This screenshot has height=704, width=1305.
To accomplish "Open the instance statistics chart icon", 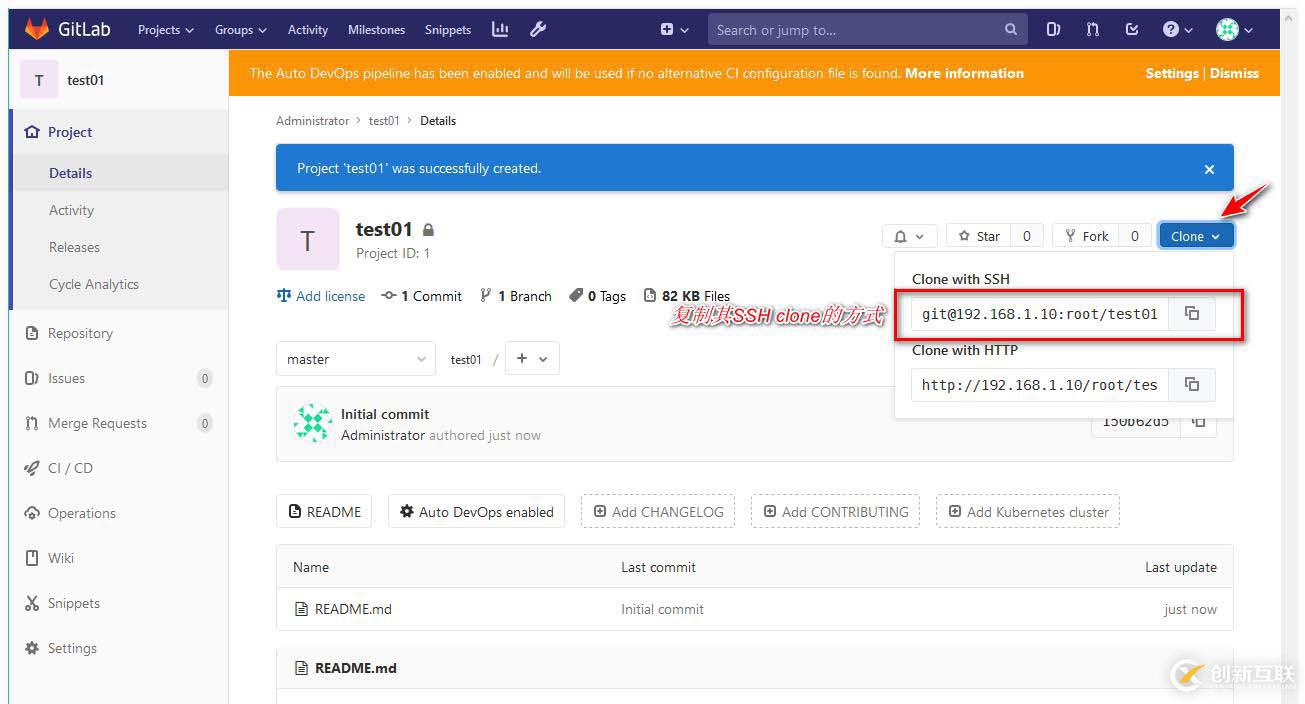I will pos(500,29).
